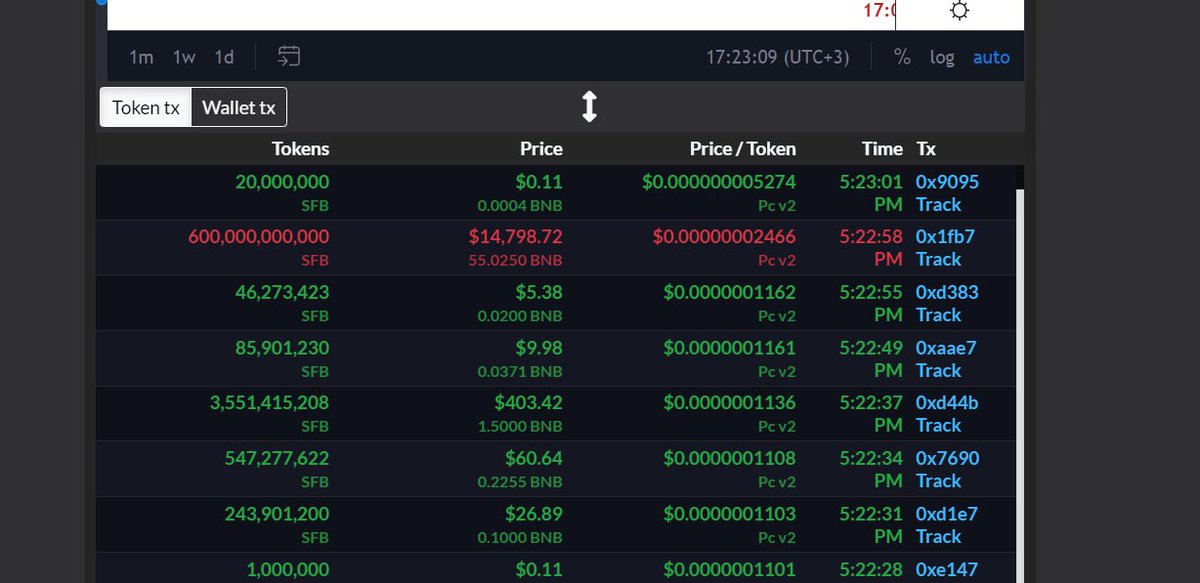Click the $403.42 price cell
This screenshot has width=1200, height=583.
(528, 403)
